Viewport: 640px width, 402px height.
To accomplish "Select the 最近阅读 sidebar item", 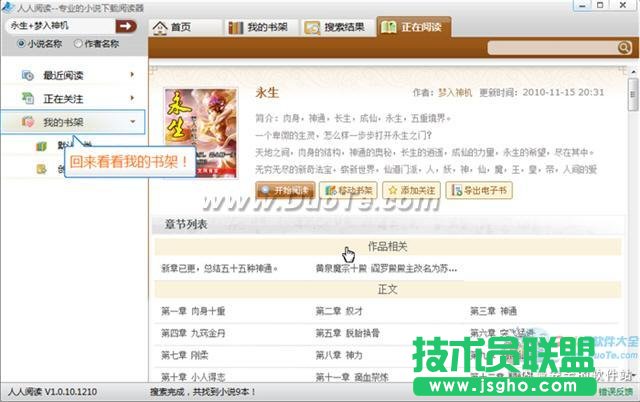I will [x=73, y=75].
